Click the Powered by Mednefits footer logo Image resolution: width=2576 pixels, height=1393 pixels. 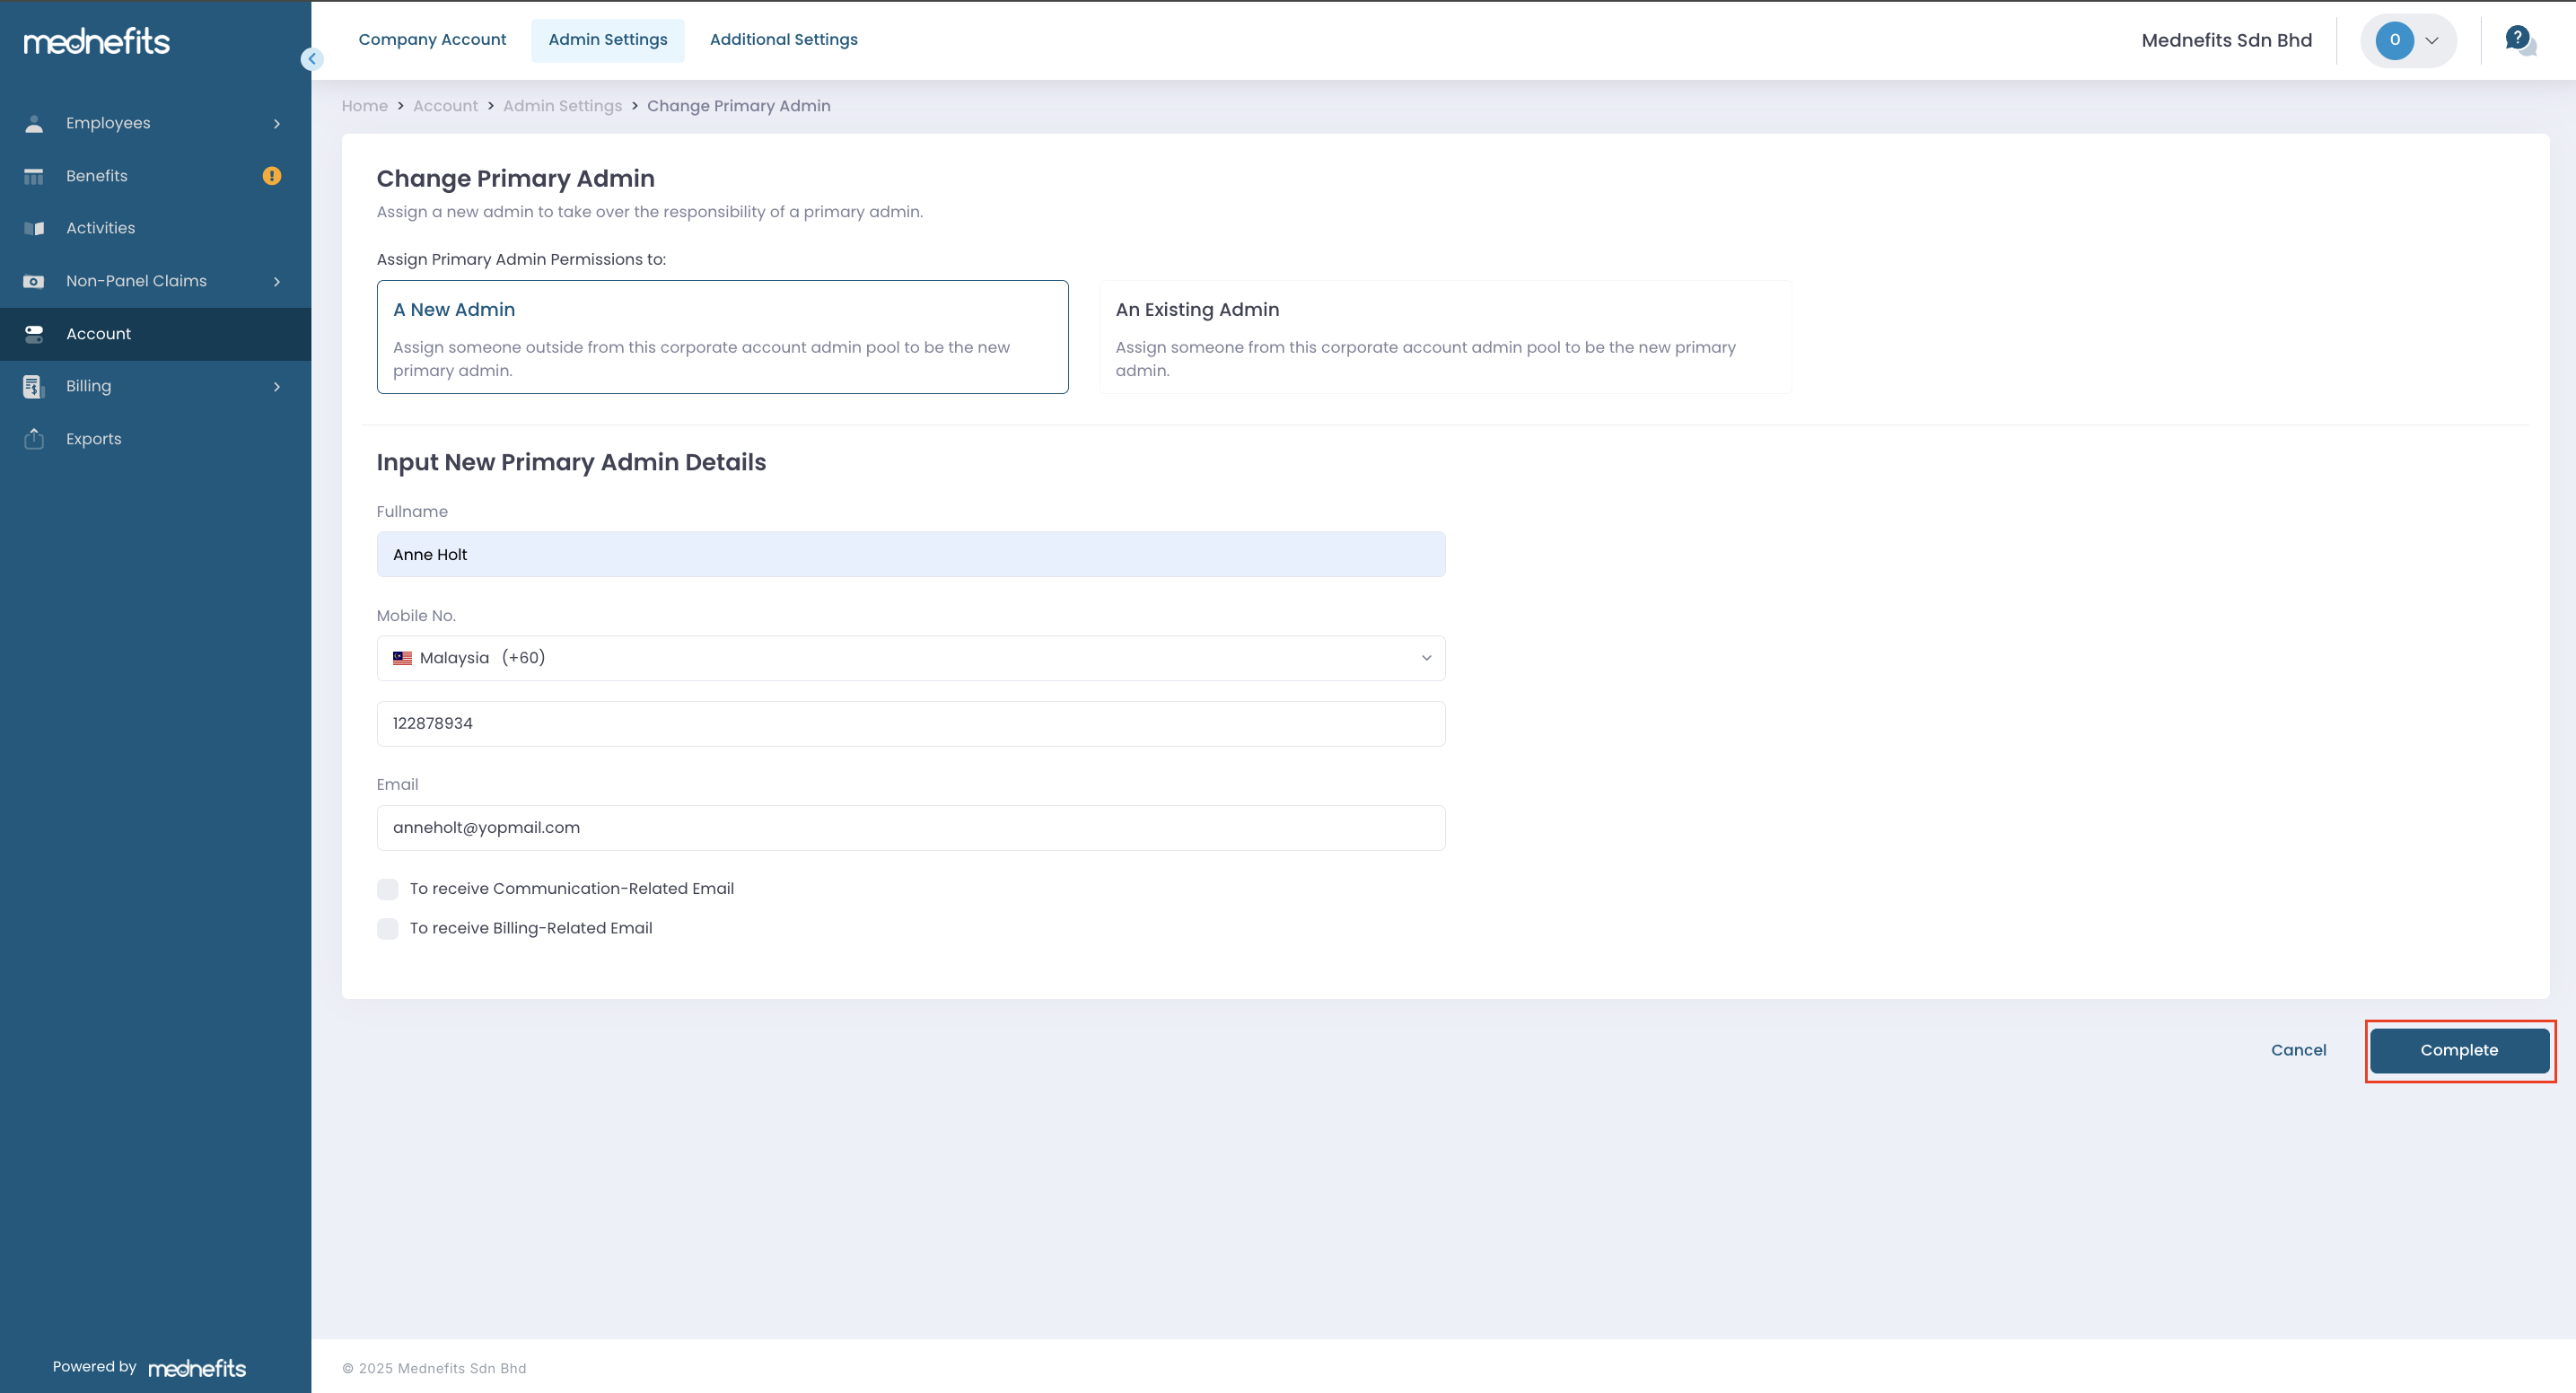point(197,1367)
